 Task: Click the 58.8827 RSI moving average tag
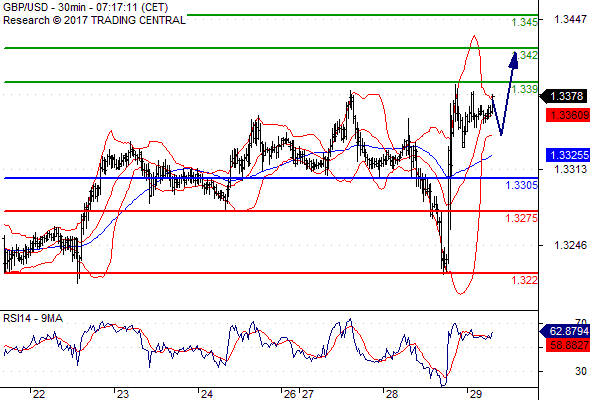pyautogui.click(x=568, y=345)
